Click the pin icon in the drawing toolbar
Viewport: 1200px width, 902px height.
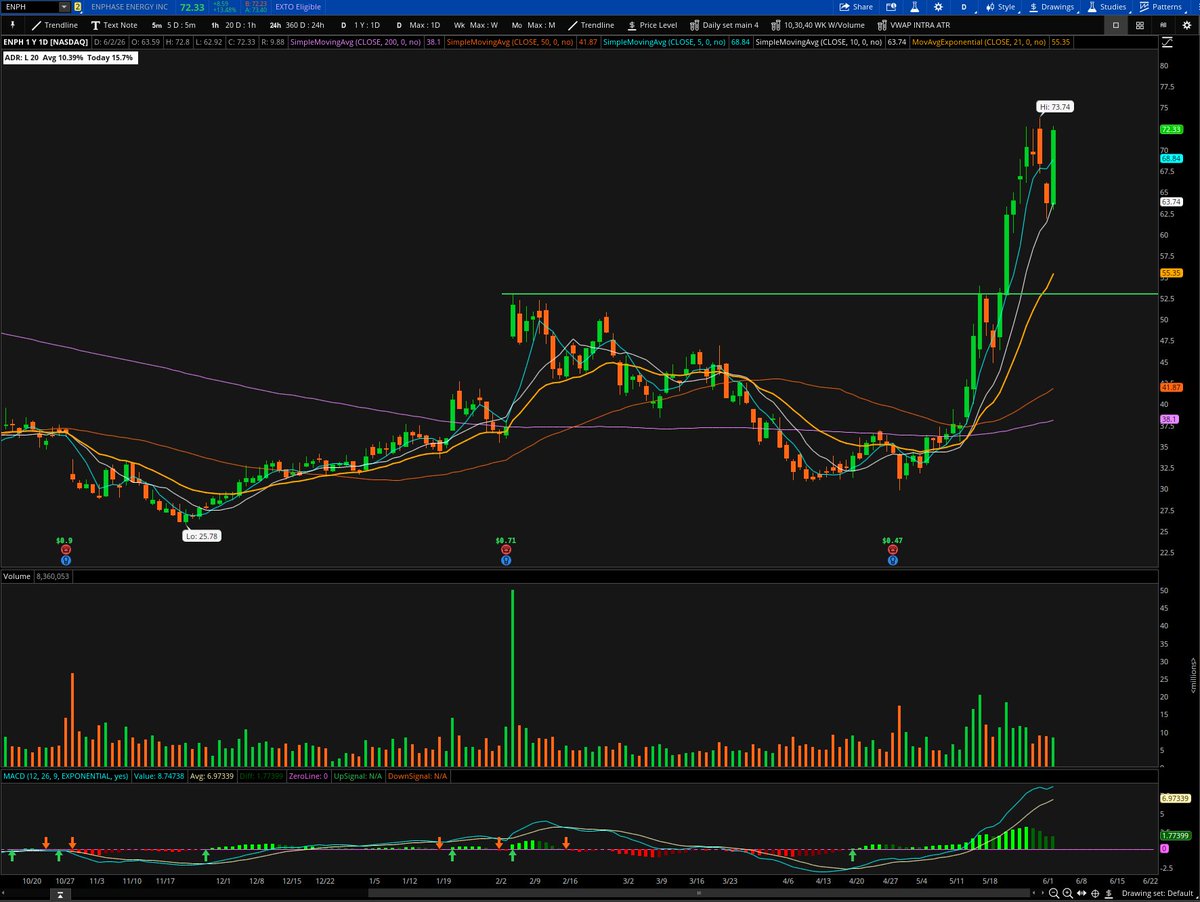pos(13,24)
